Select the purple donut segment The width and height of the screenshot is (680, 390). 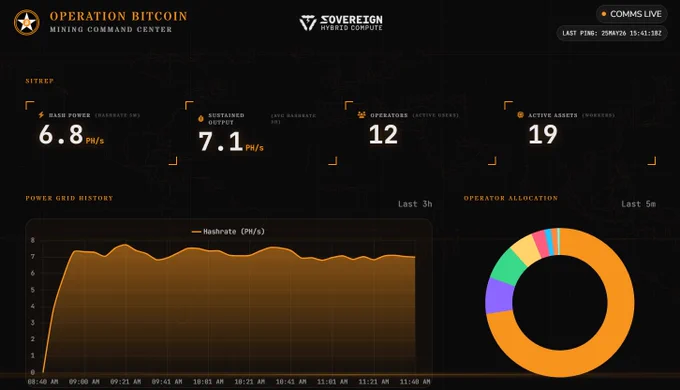(499, 296)
